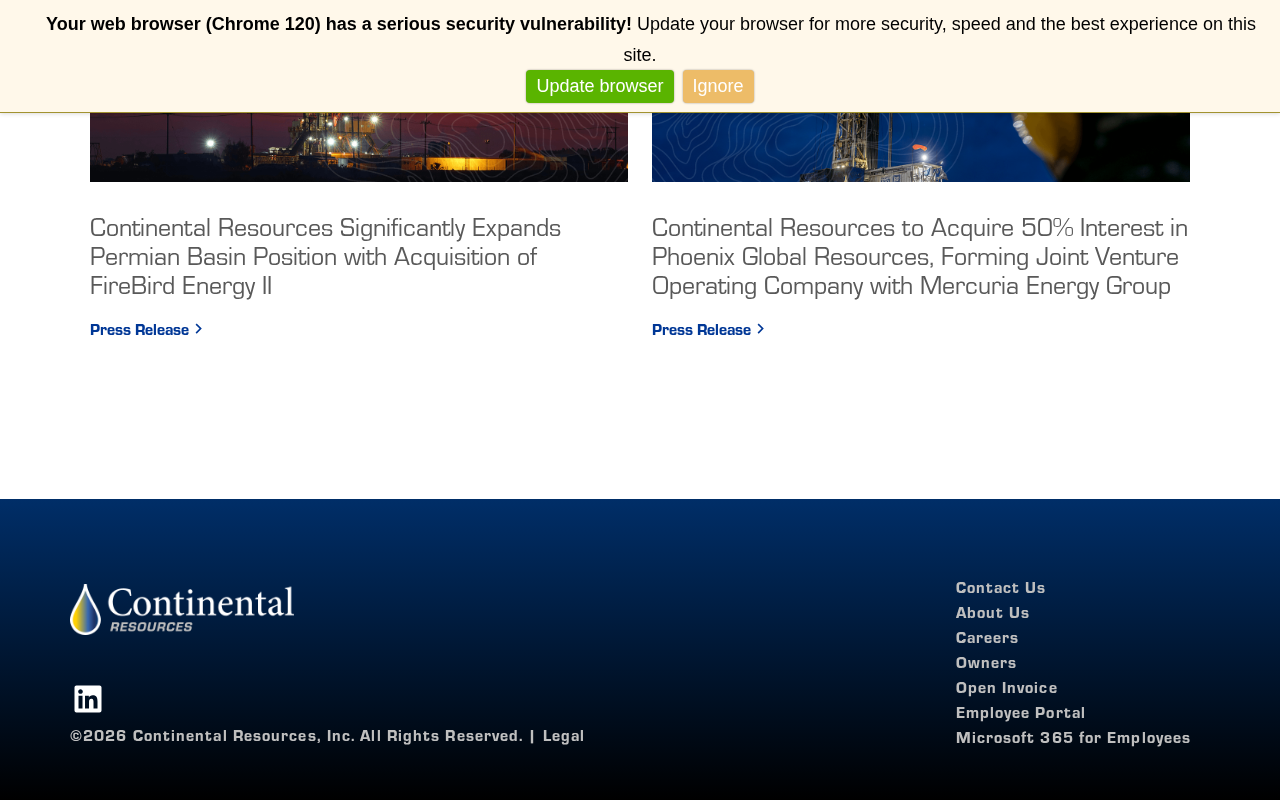Visit the Careers footer link

[x=987, y=638]
